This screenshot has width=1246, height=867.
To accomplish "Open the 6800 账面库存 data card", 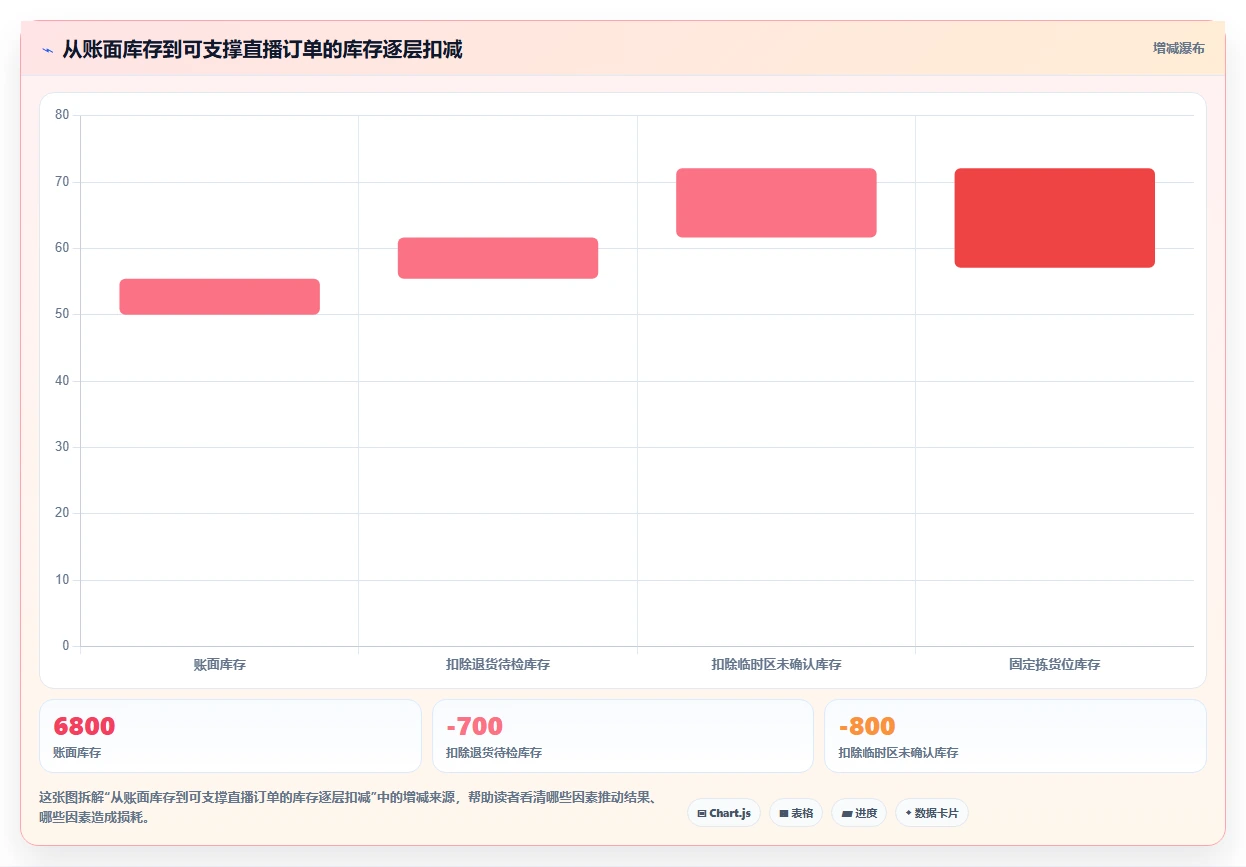I will 230,736.
